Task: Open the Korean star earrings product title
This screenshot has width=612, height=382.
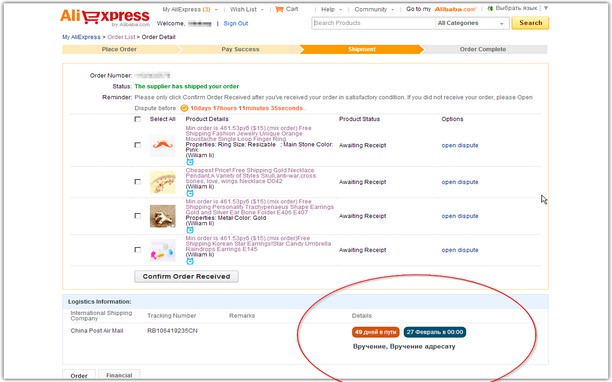Action: click(258, 243)
